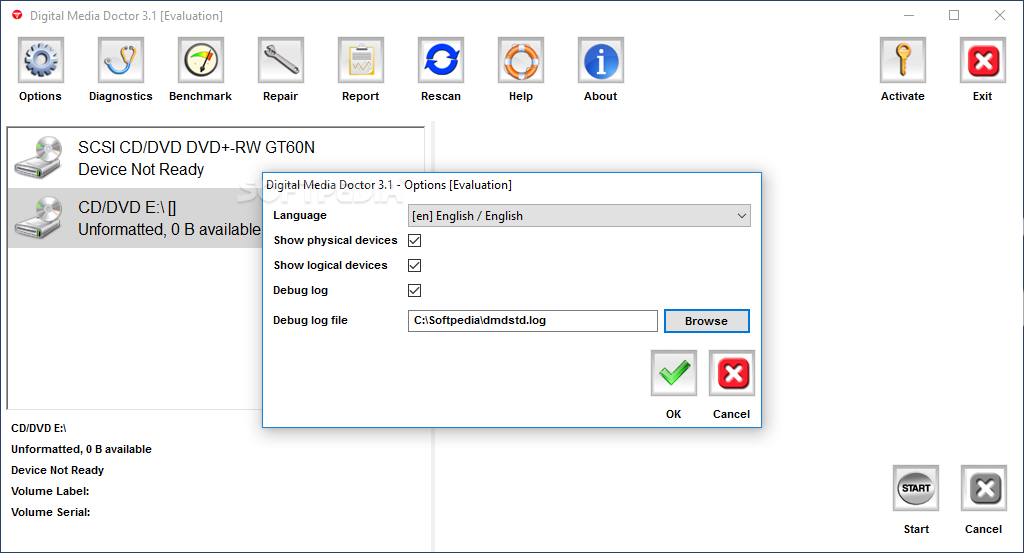Select the CD/DVD E:\ drive icon
Screen dimensions: 1024x553
tap(39, 217)
